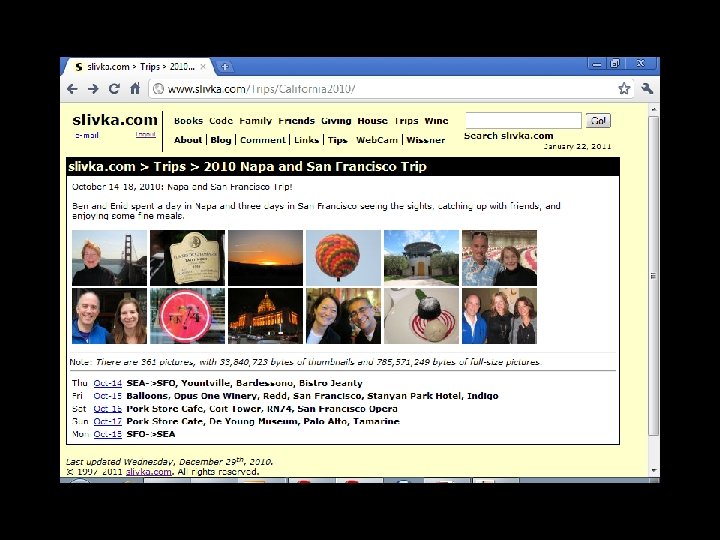
Task: Open the Oct-14 day link
Action: point(107,383)
